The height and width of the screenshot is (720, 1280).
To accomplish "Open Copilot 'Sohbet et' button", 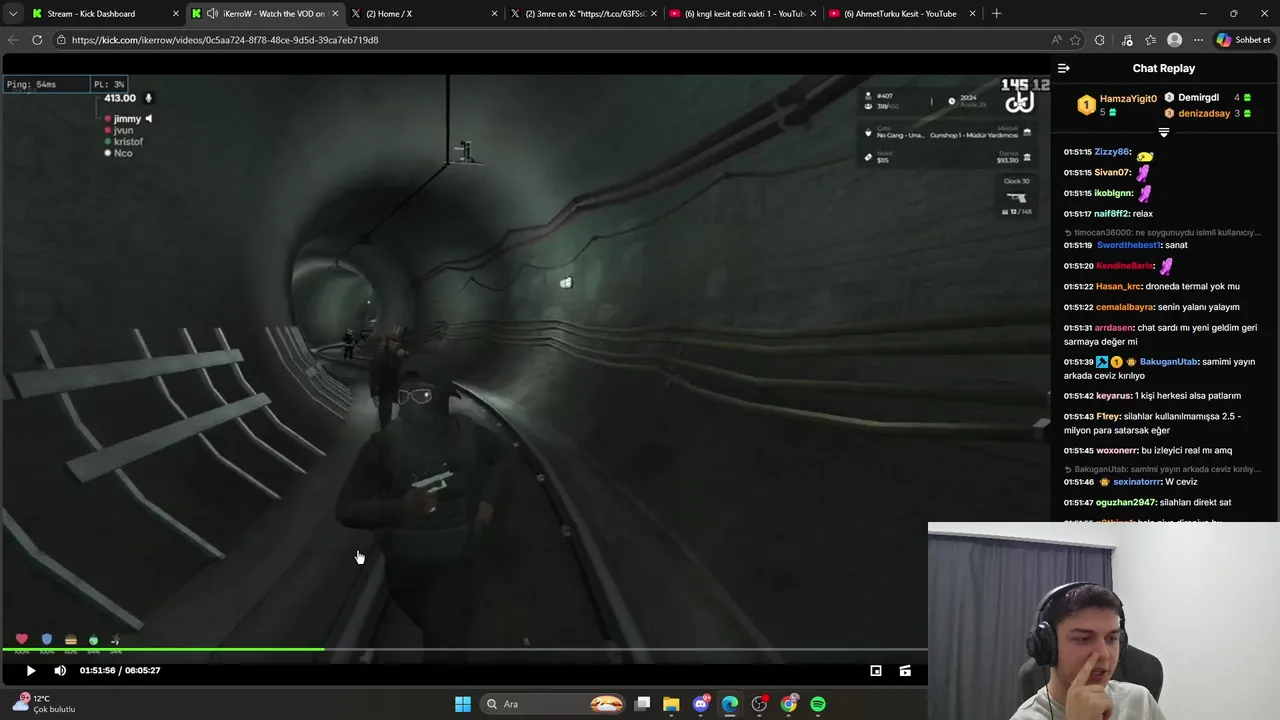I will pyautogui.click(x=1244, y=40).
